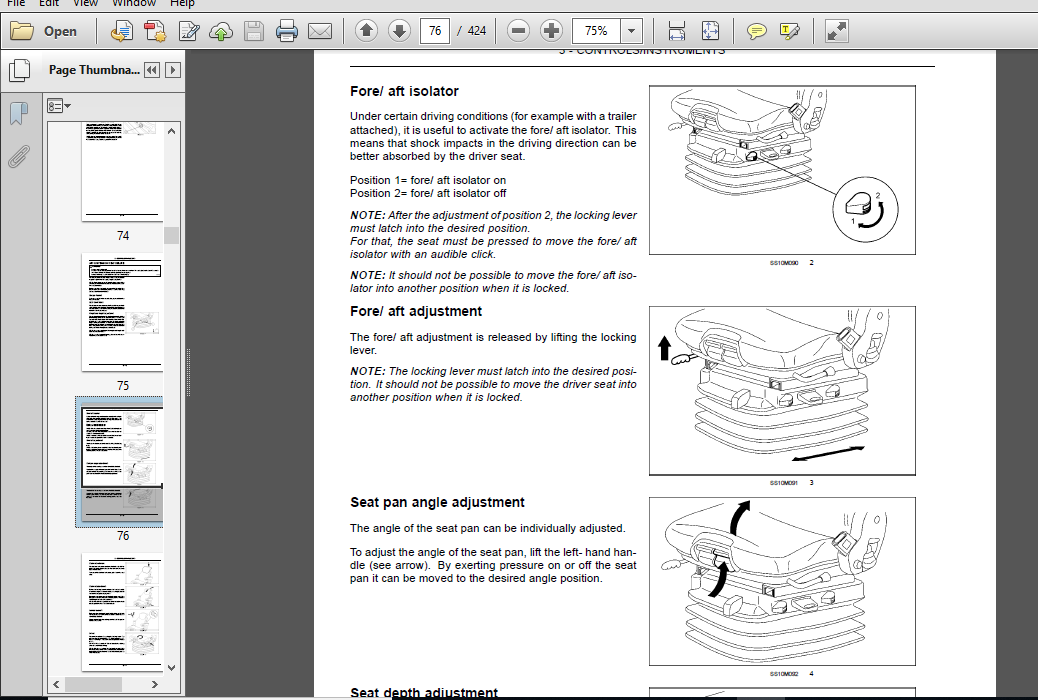
Task: Zoom out with the minus button
Action: [x=518, y=31]
